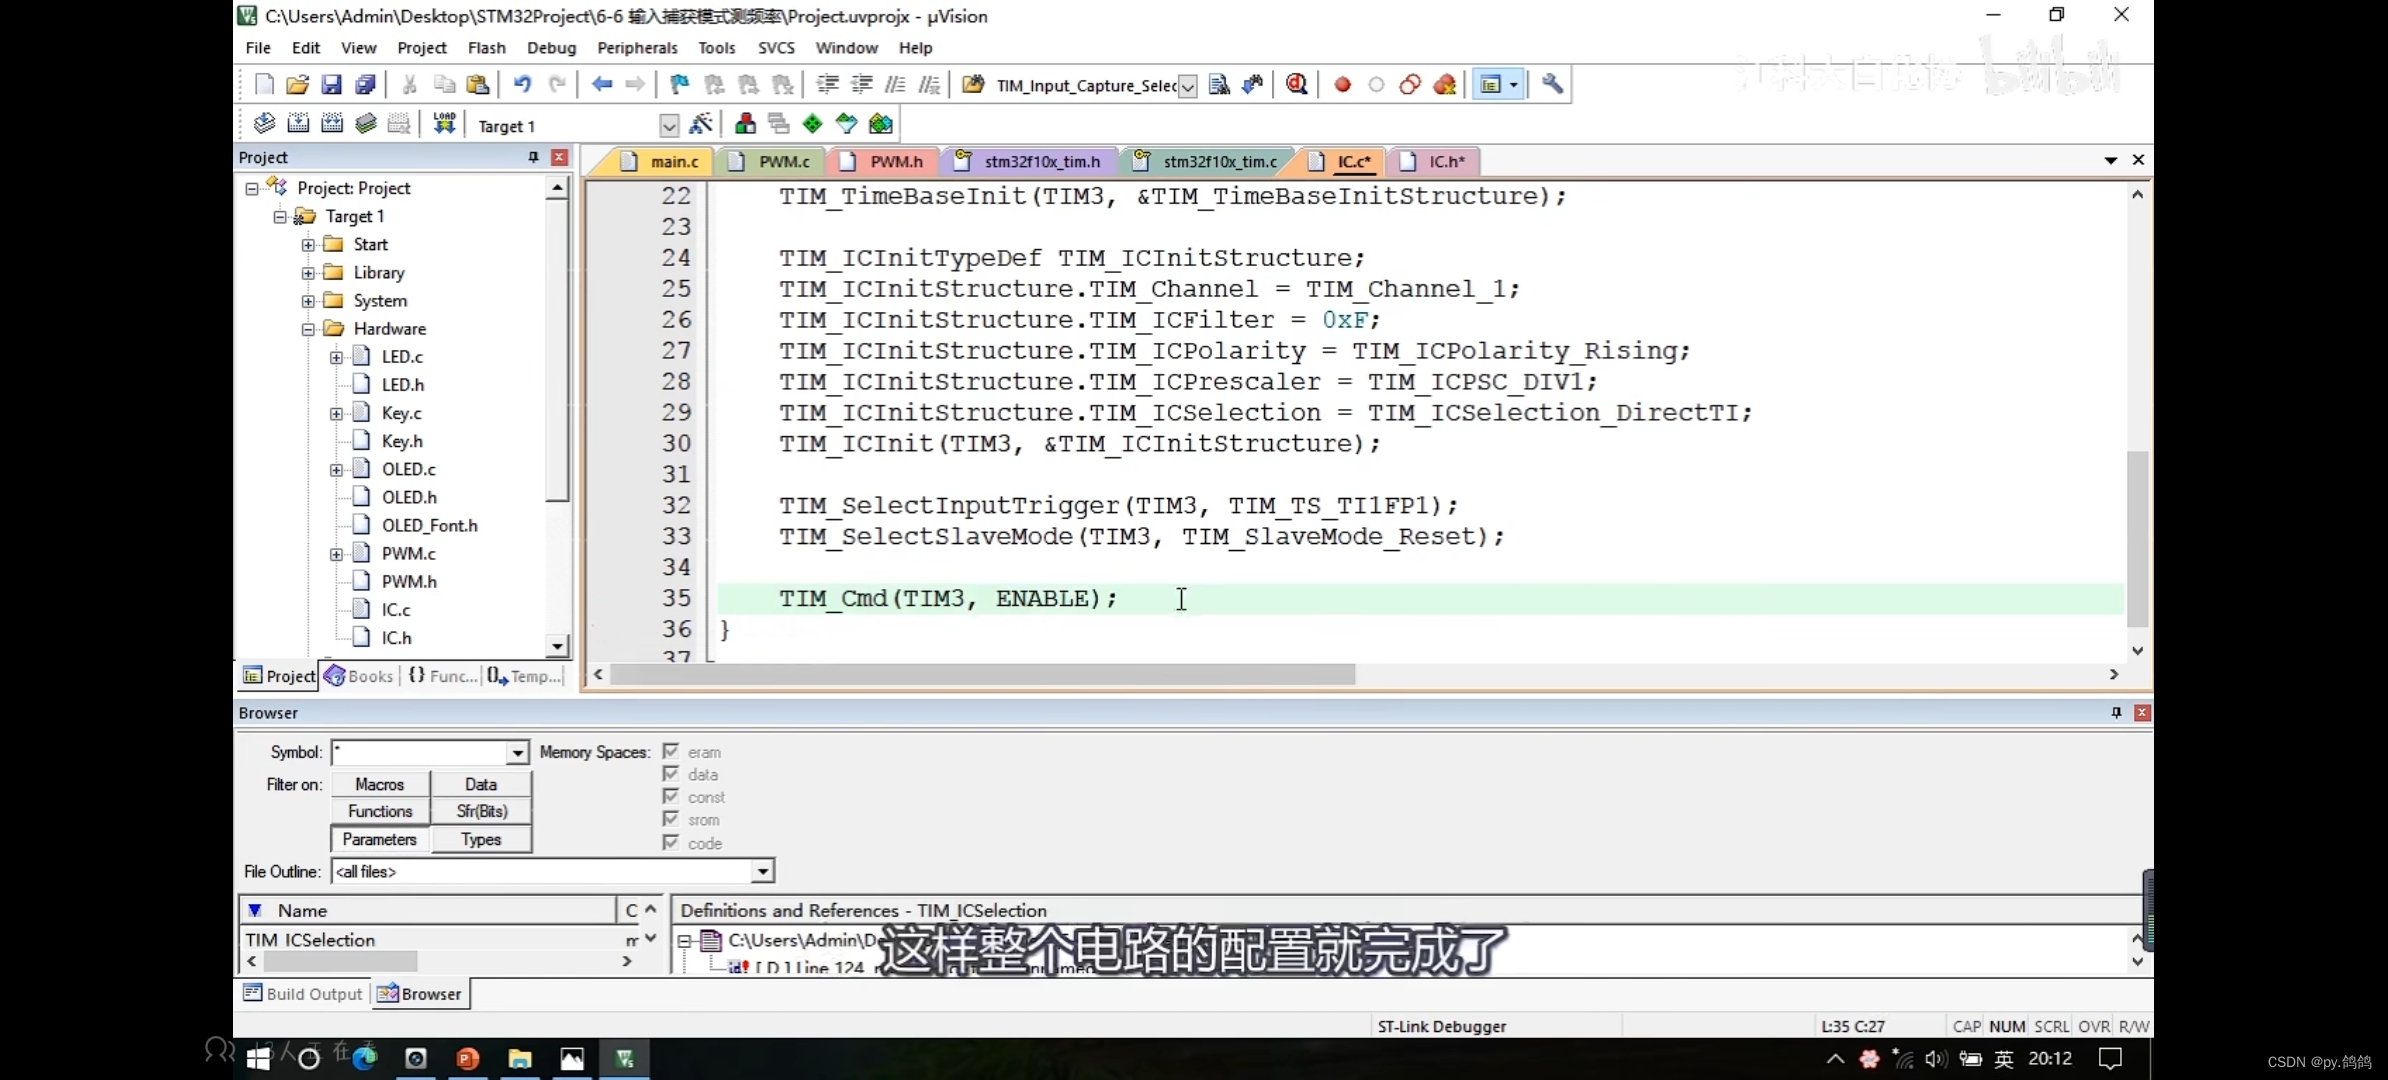Viewport: 2388px width, 1080px height.
Task: Click the editor vertical scrollbar thumb
Action: coord(2137,539)
